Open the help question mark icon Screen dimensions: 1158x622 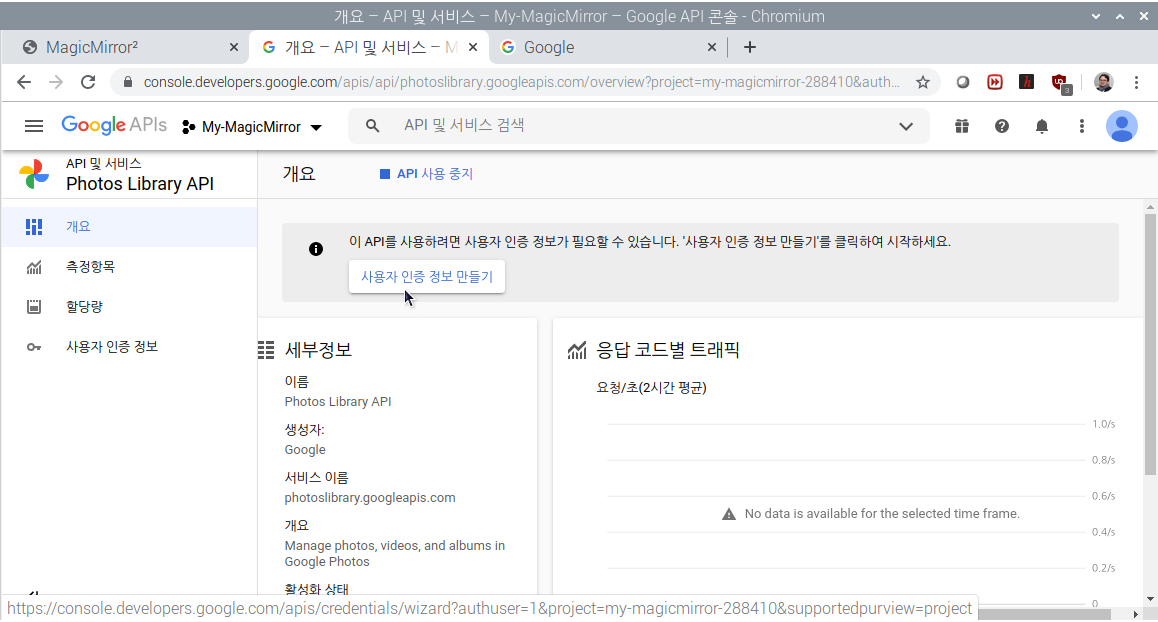[x=1001, y=126]
